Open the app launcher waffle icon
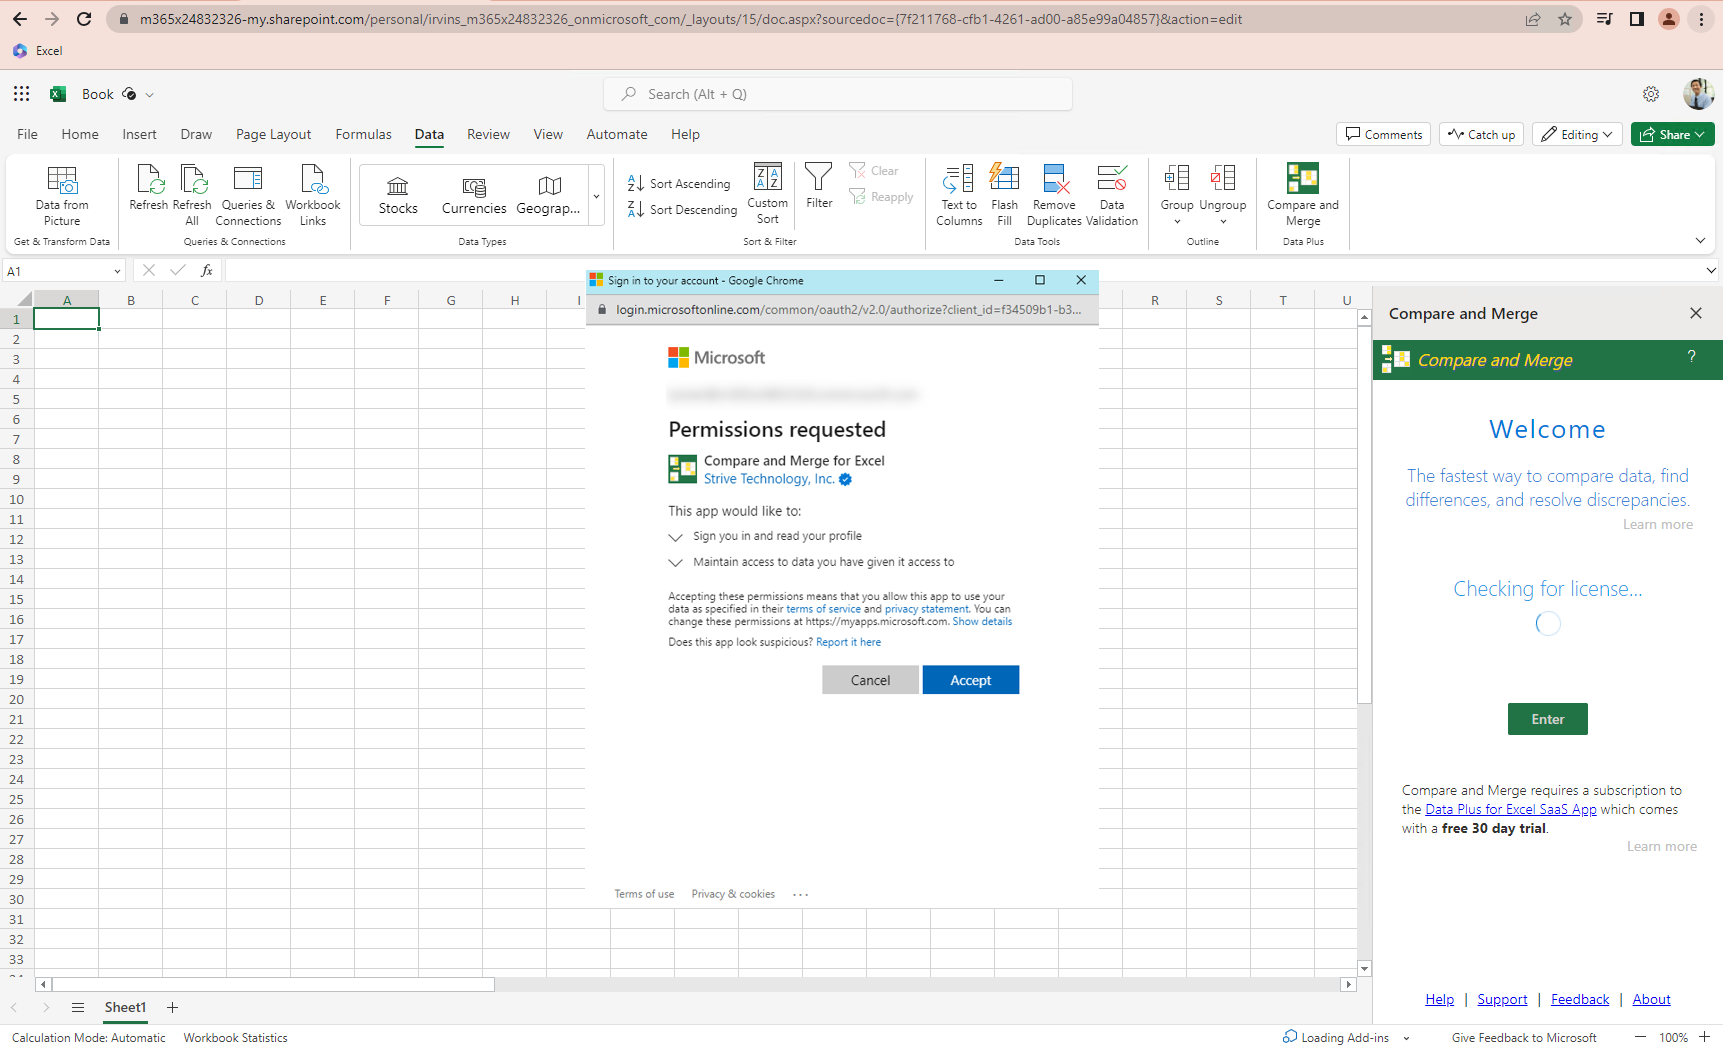The height and width of the screenshot is (1047, 1723). 21,94
